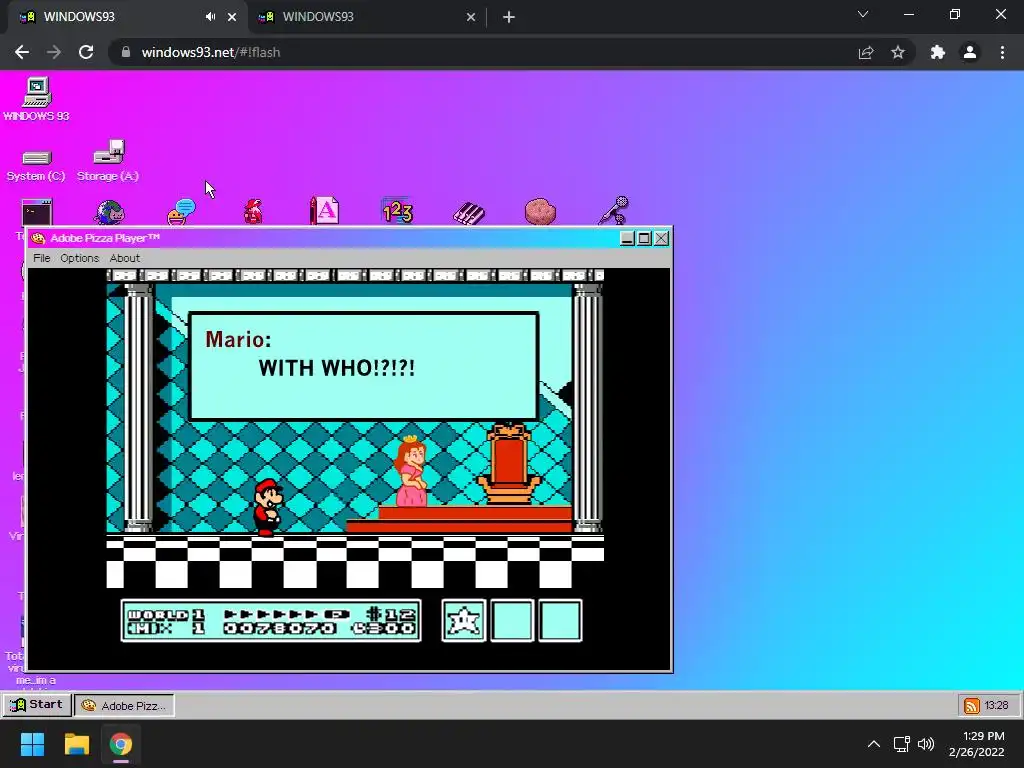Open File Explorer from the taskbar
Viewport: 1024px width, 768px height.
(x=76, y=744)
